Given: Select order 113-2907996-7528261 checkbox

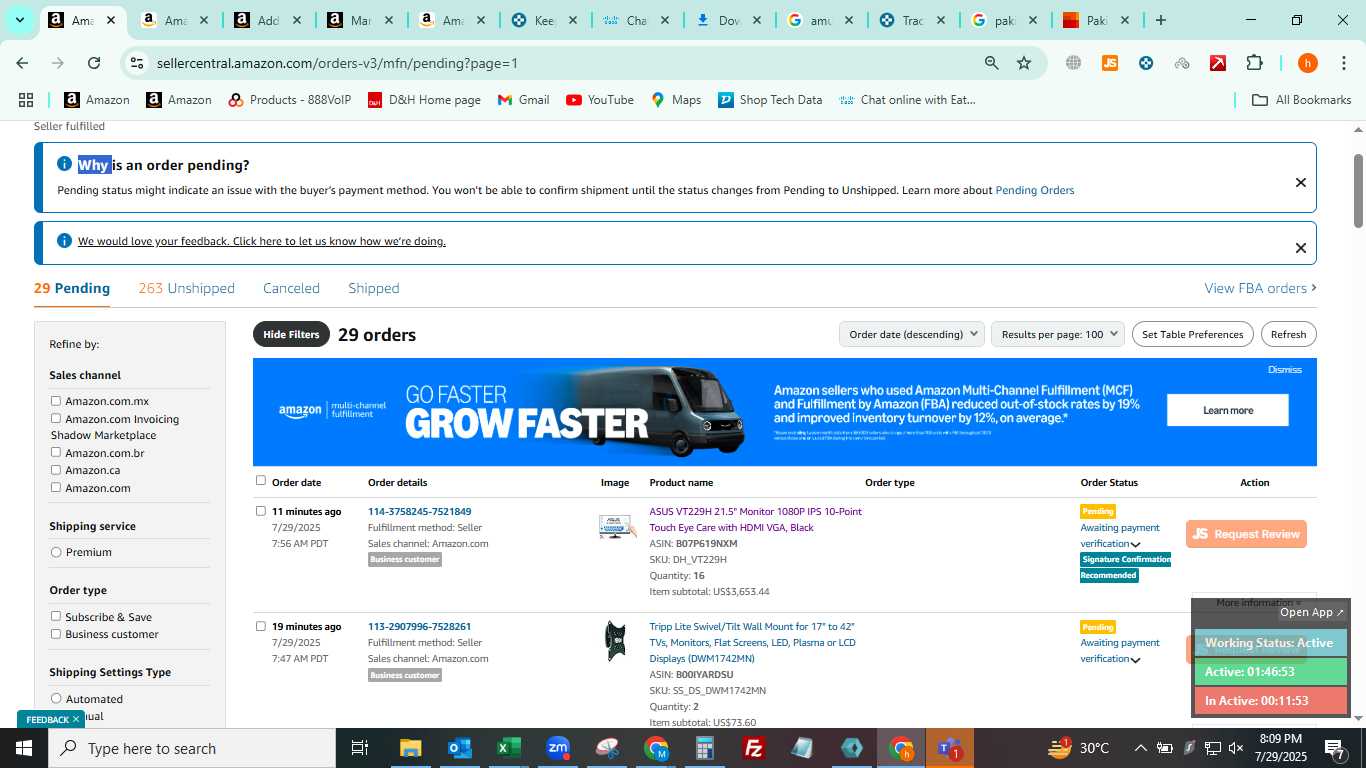Looking at the screenshot, I should pyautogui.click(x=261, y=626).
